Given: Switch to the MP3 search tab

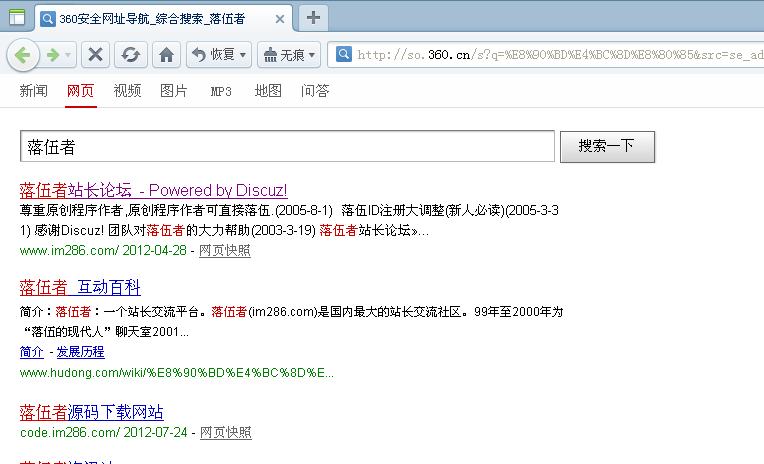Looking at the screenshot, I should [x=221, y=91].
